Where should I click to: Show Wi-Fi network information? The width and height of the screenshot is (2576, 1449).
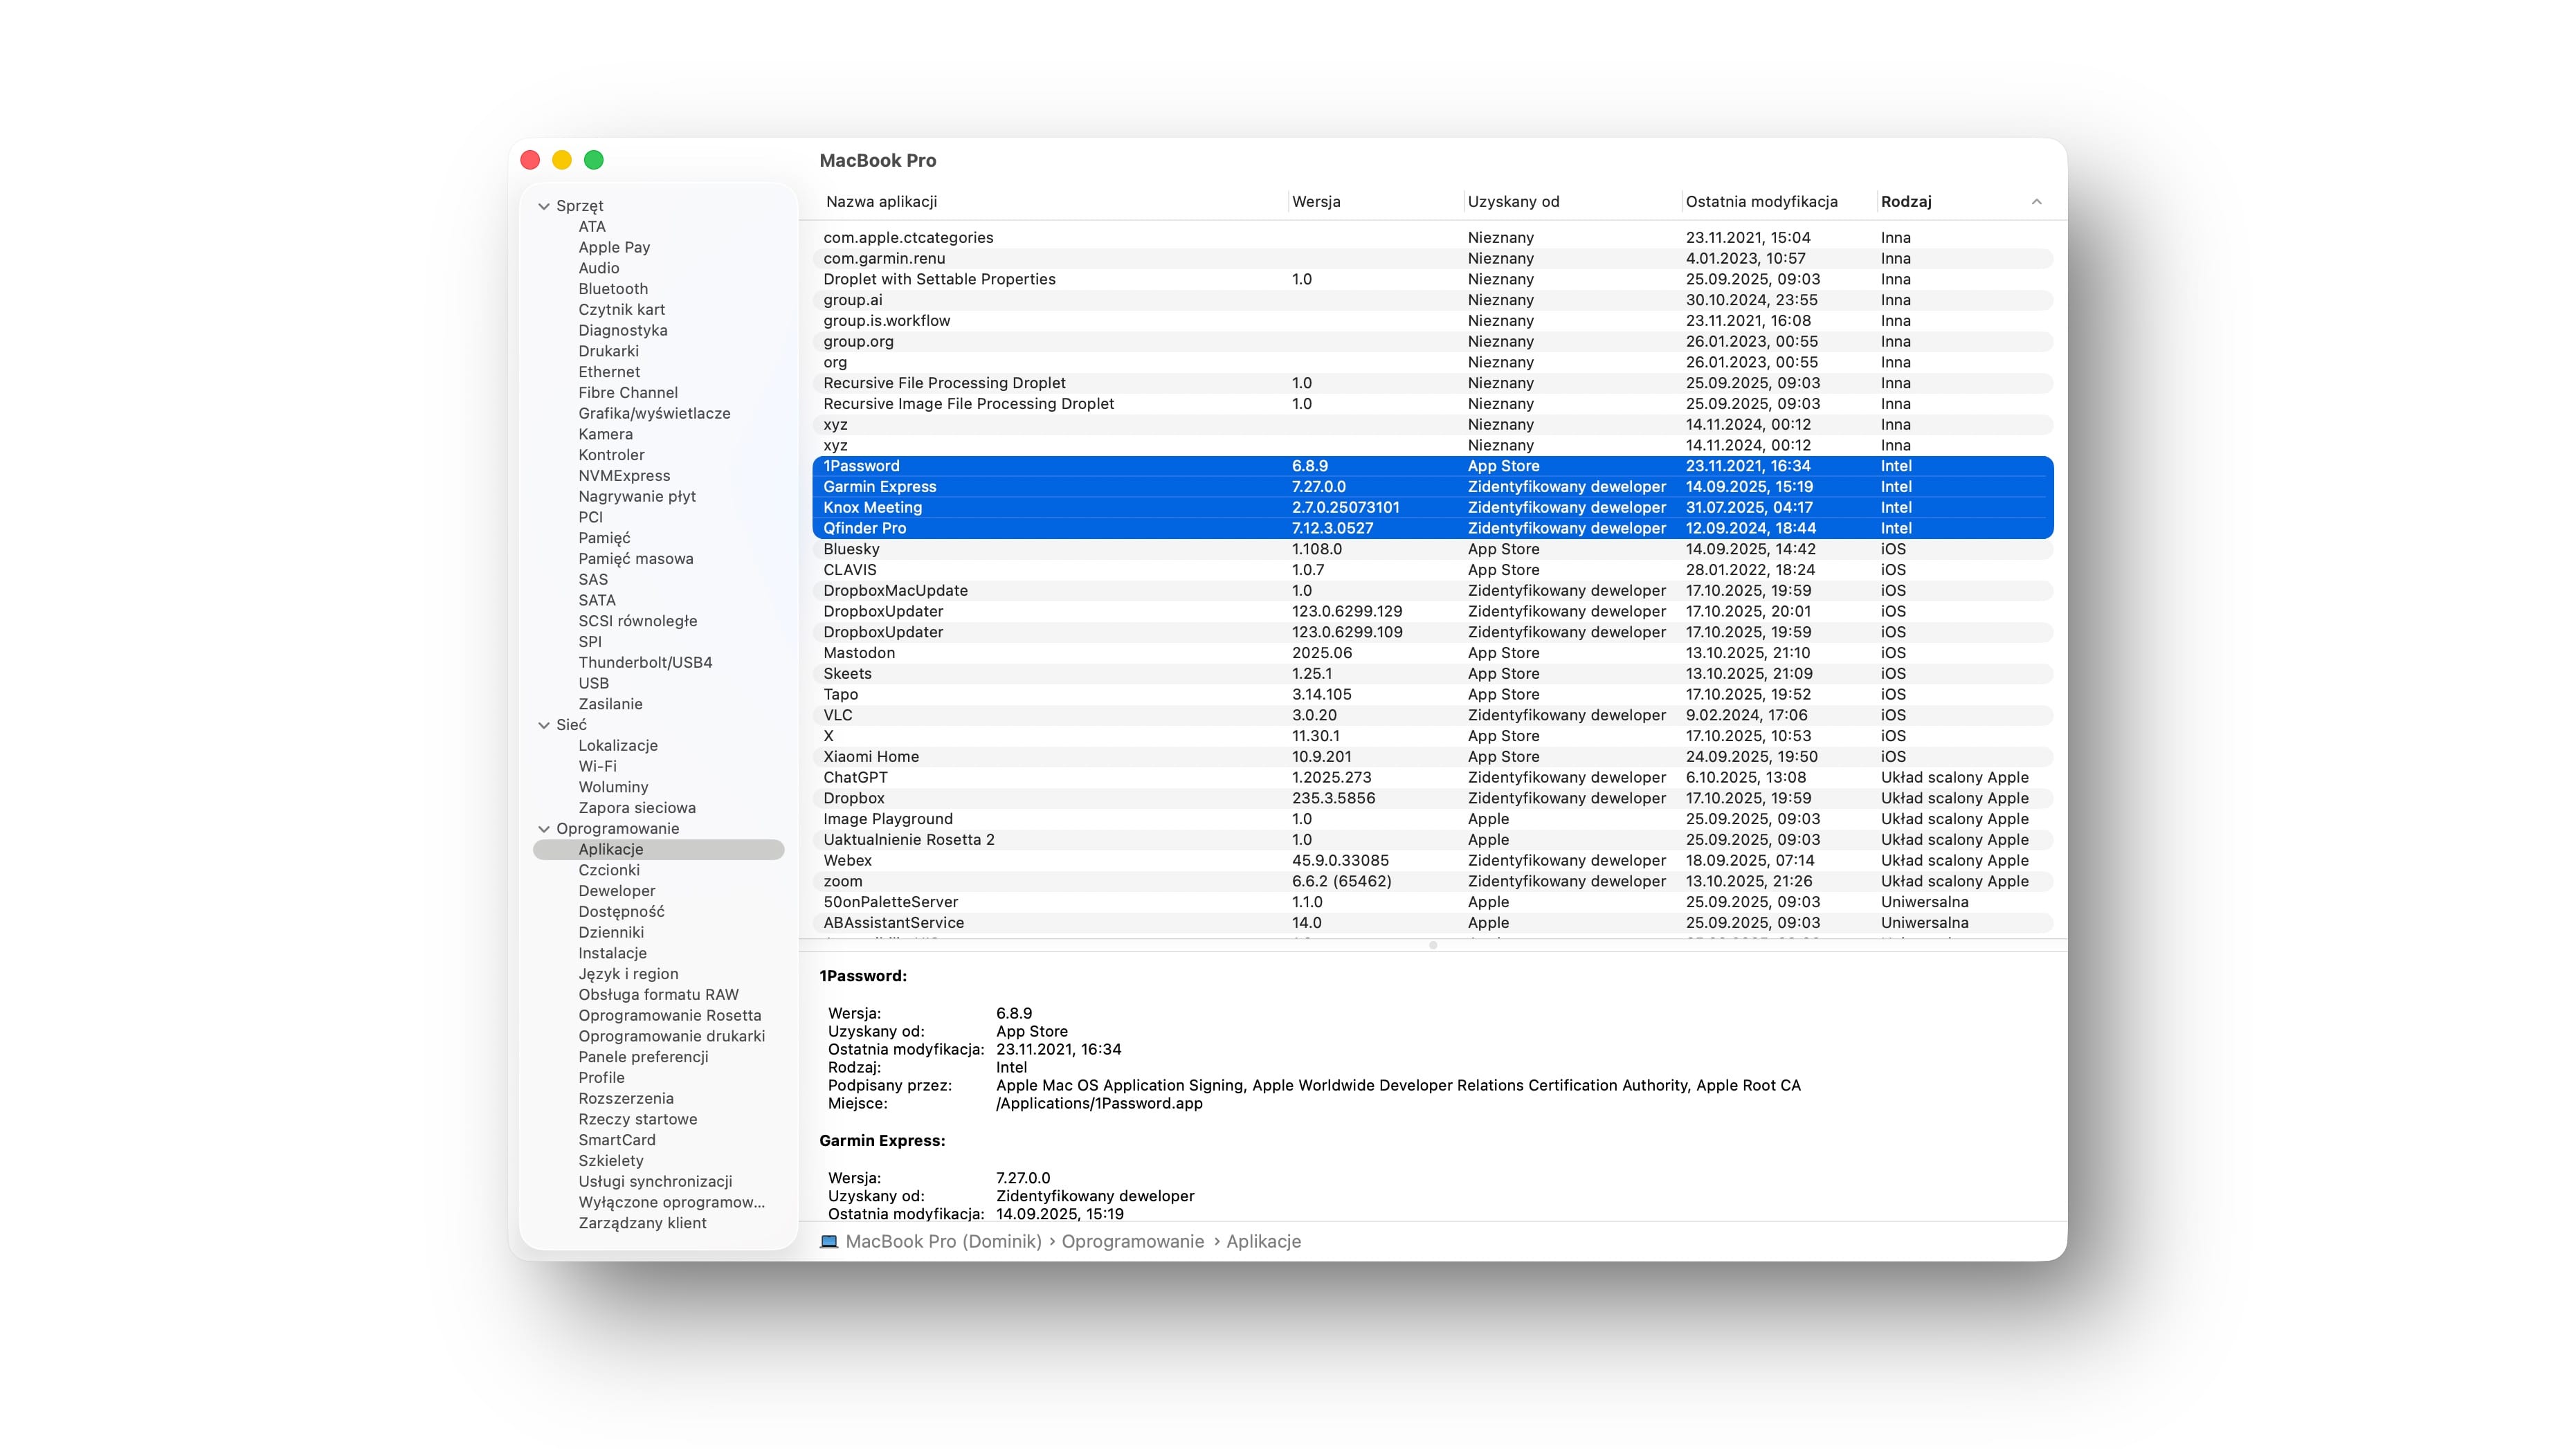[x=597, y=766]
